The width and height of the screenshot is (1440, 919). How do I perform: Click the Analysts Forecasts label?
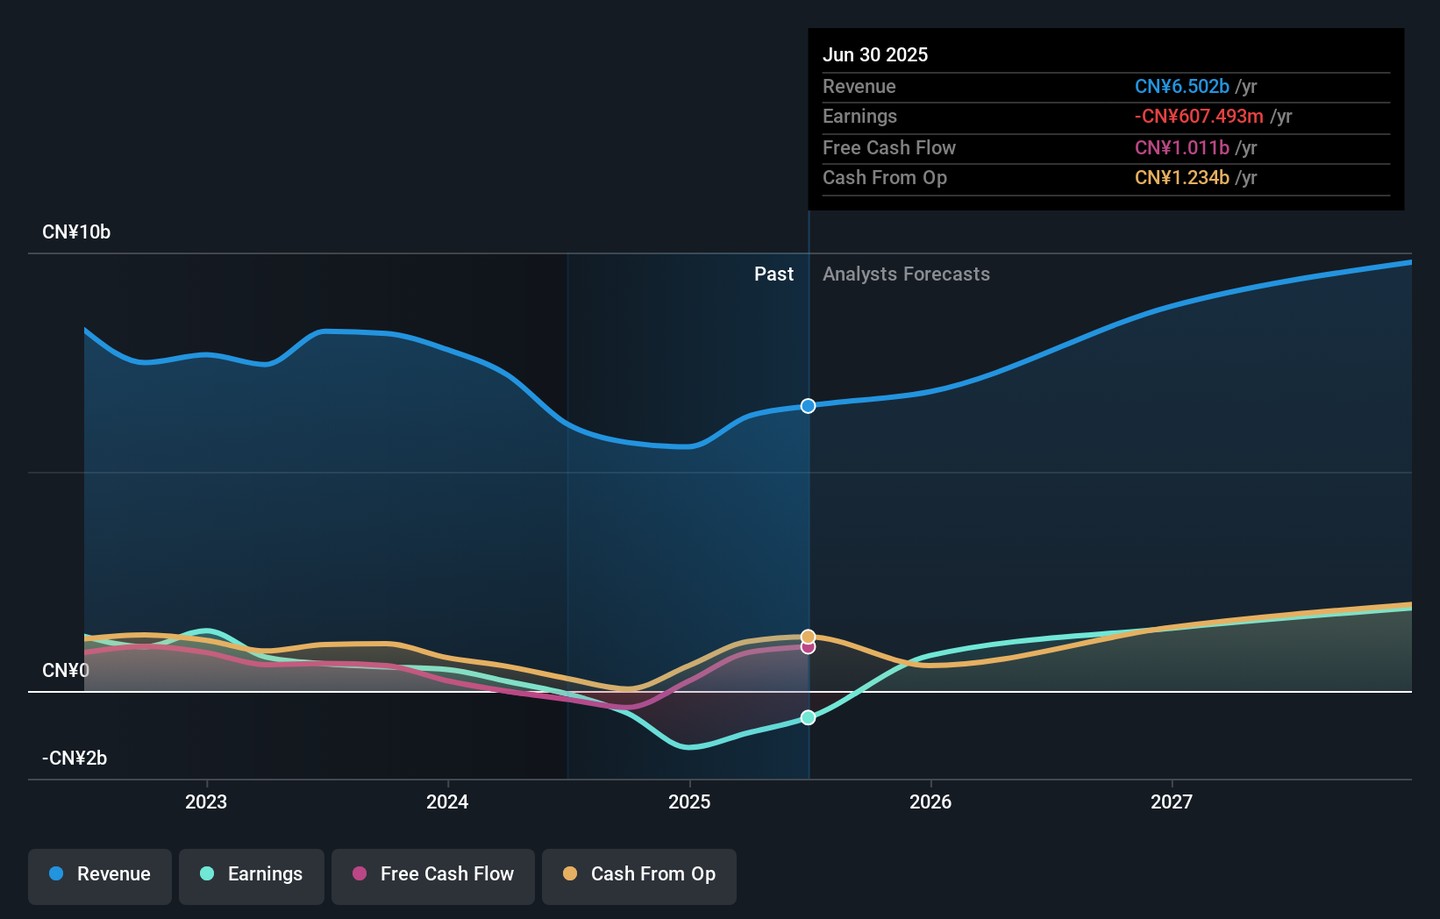(x=906, y=274)
